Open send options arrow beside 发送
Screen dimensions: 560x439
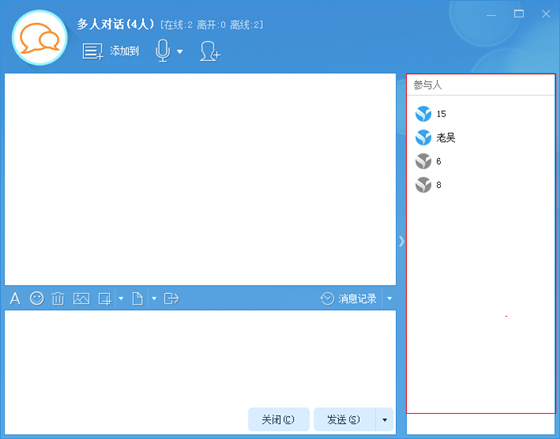pos(385,420)
